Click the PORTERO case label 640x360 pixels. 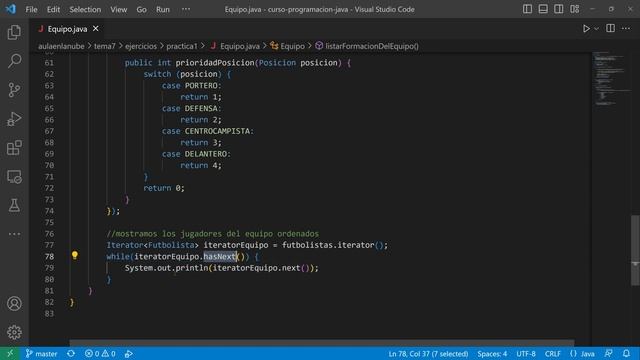coord(201,85)
